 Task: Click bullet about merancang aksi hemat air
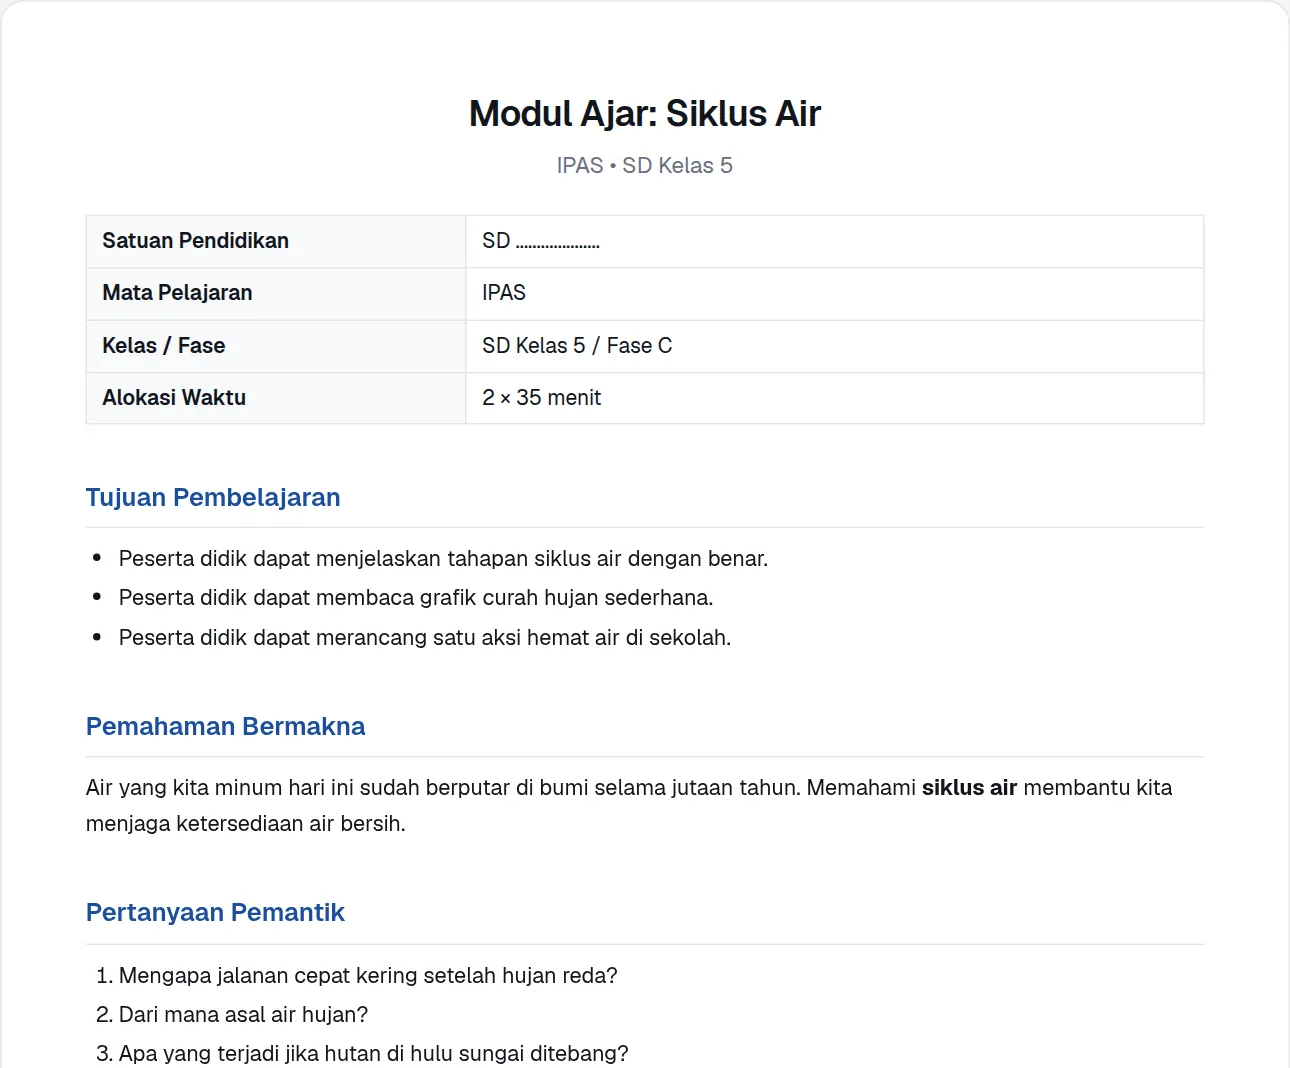tap(425, 638)
